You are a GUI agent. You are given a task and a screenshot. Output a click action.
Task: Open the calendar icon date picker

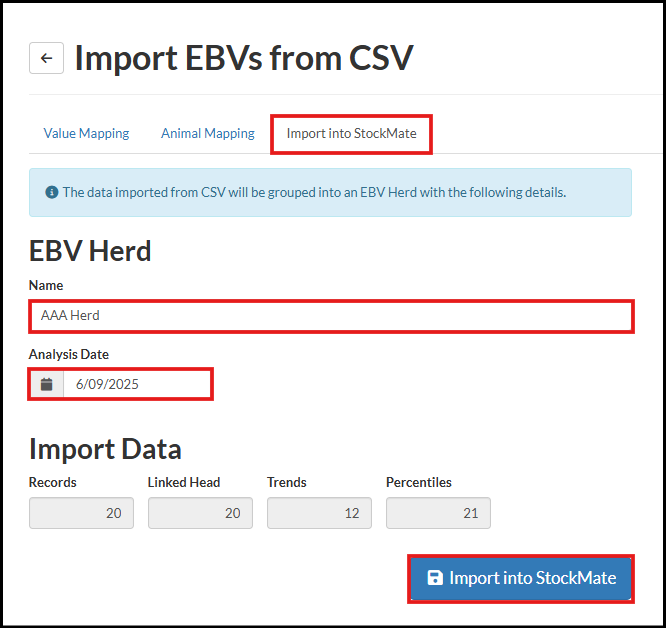pos(46,384)
